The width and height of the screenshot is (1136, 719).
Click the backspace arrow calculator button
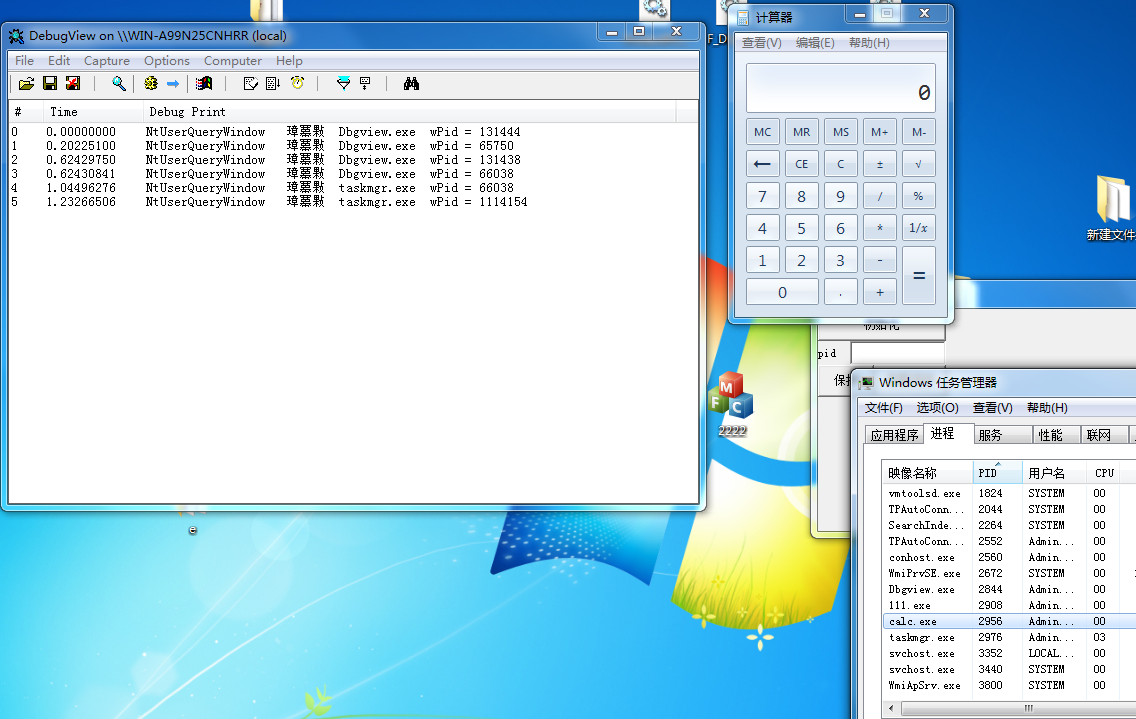(x=762, y=164)
